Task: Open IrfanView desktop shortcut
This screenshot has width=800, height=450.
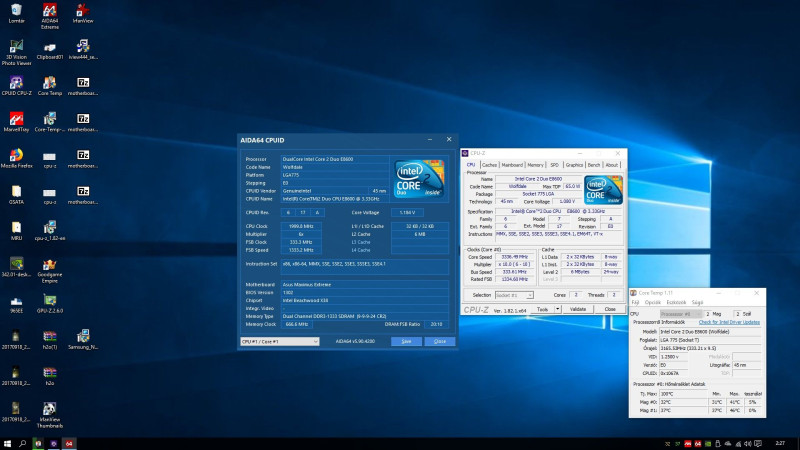Action: (83, 13)
